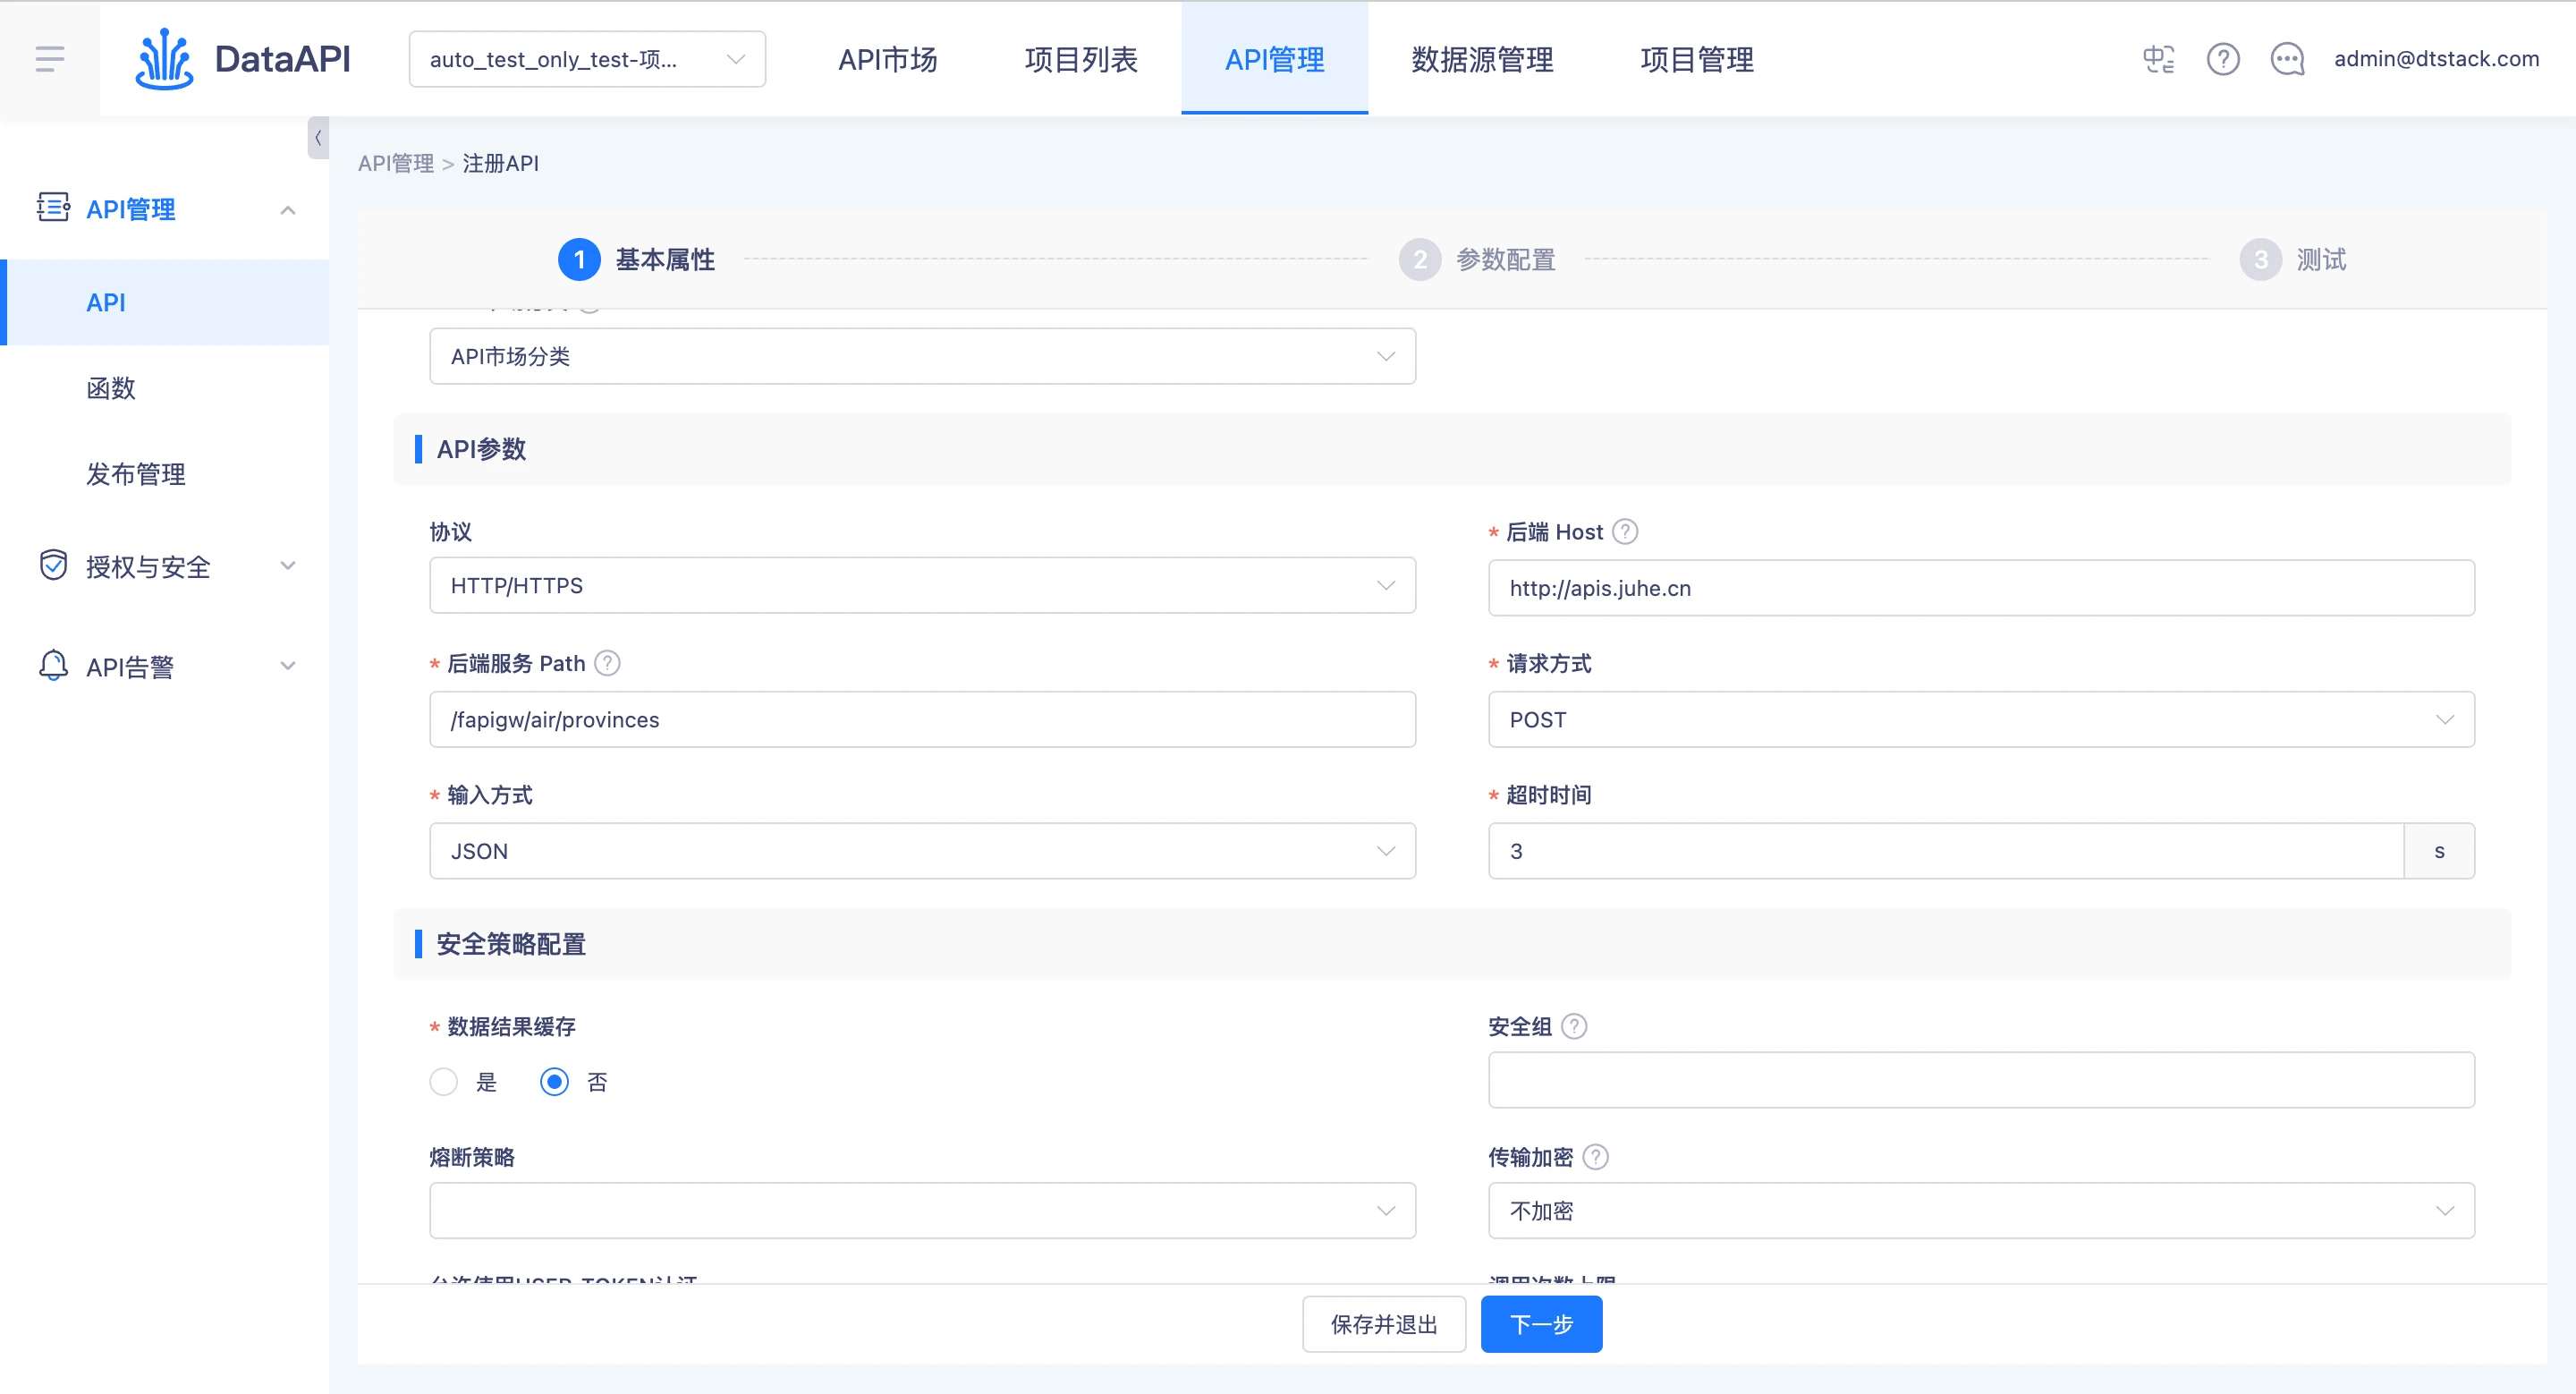The width and height of the screenshot is (2576, 1394).
Task: Click the DataAPI logo
Action: click(242, 59)
